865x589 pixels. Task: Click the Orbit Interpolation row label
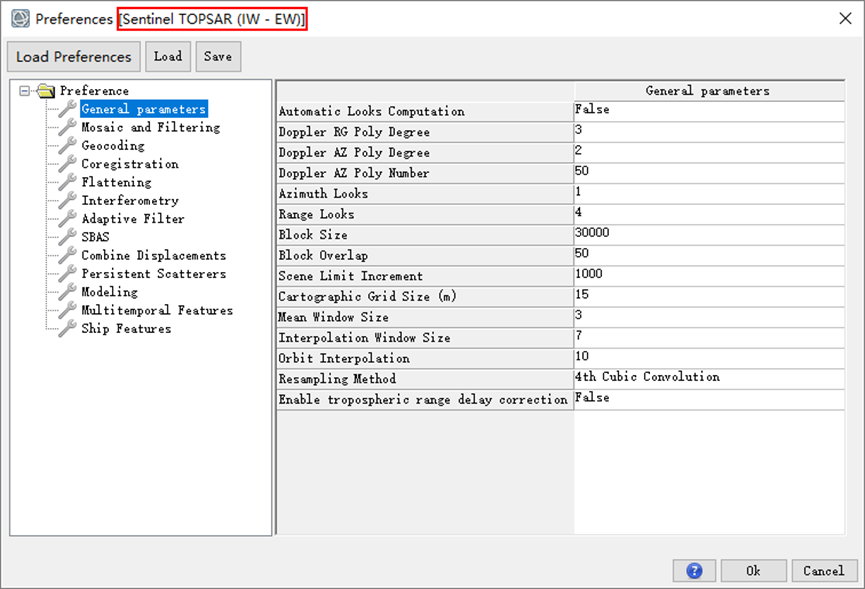pos(344,358)
